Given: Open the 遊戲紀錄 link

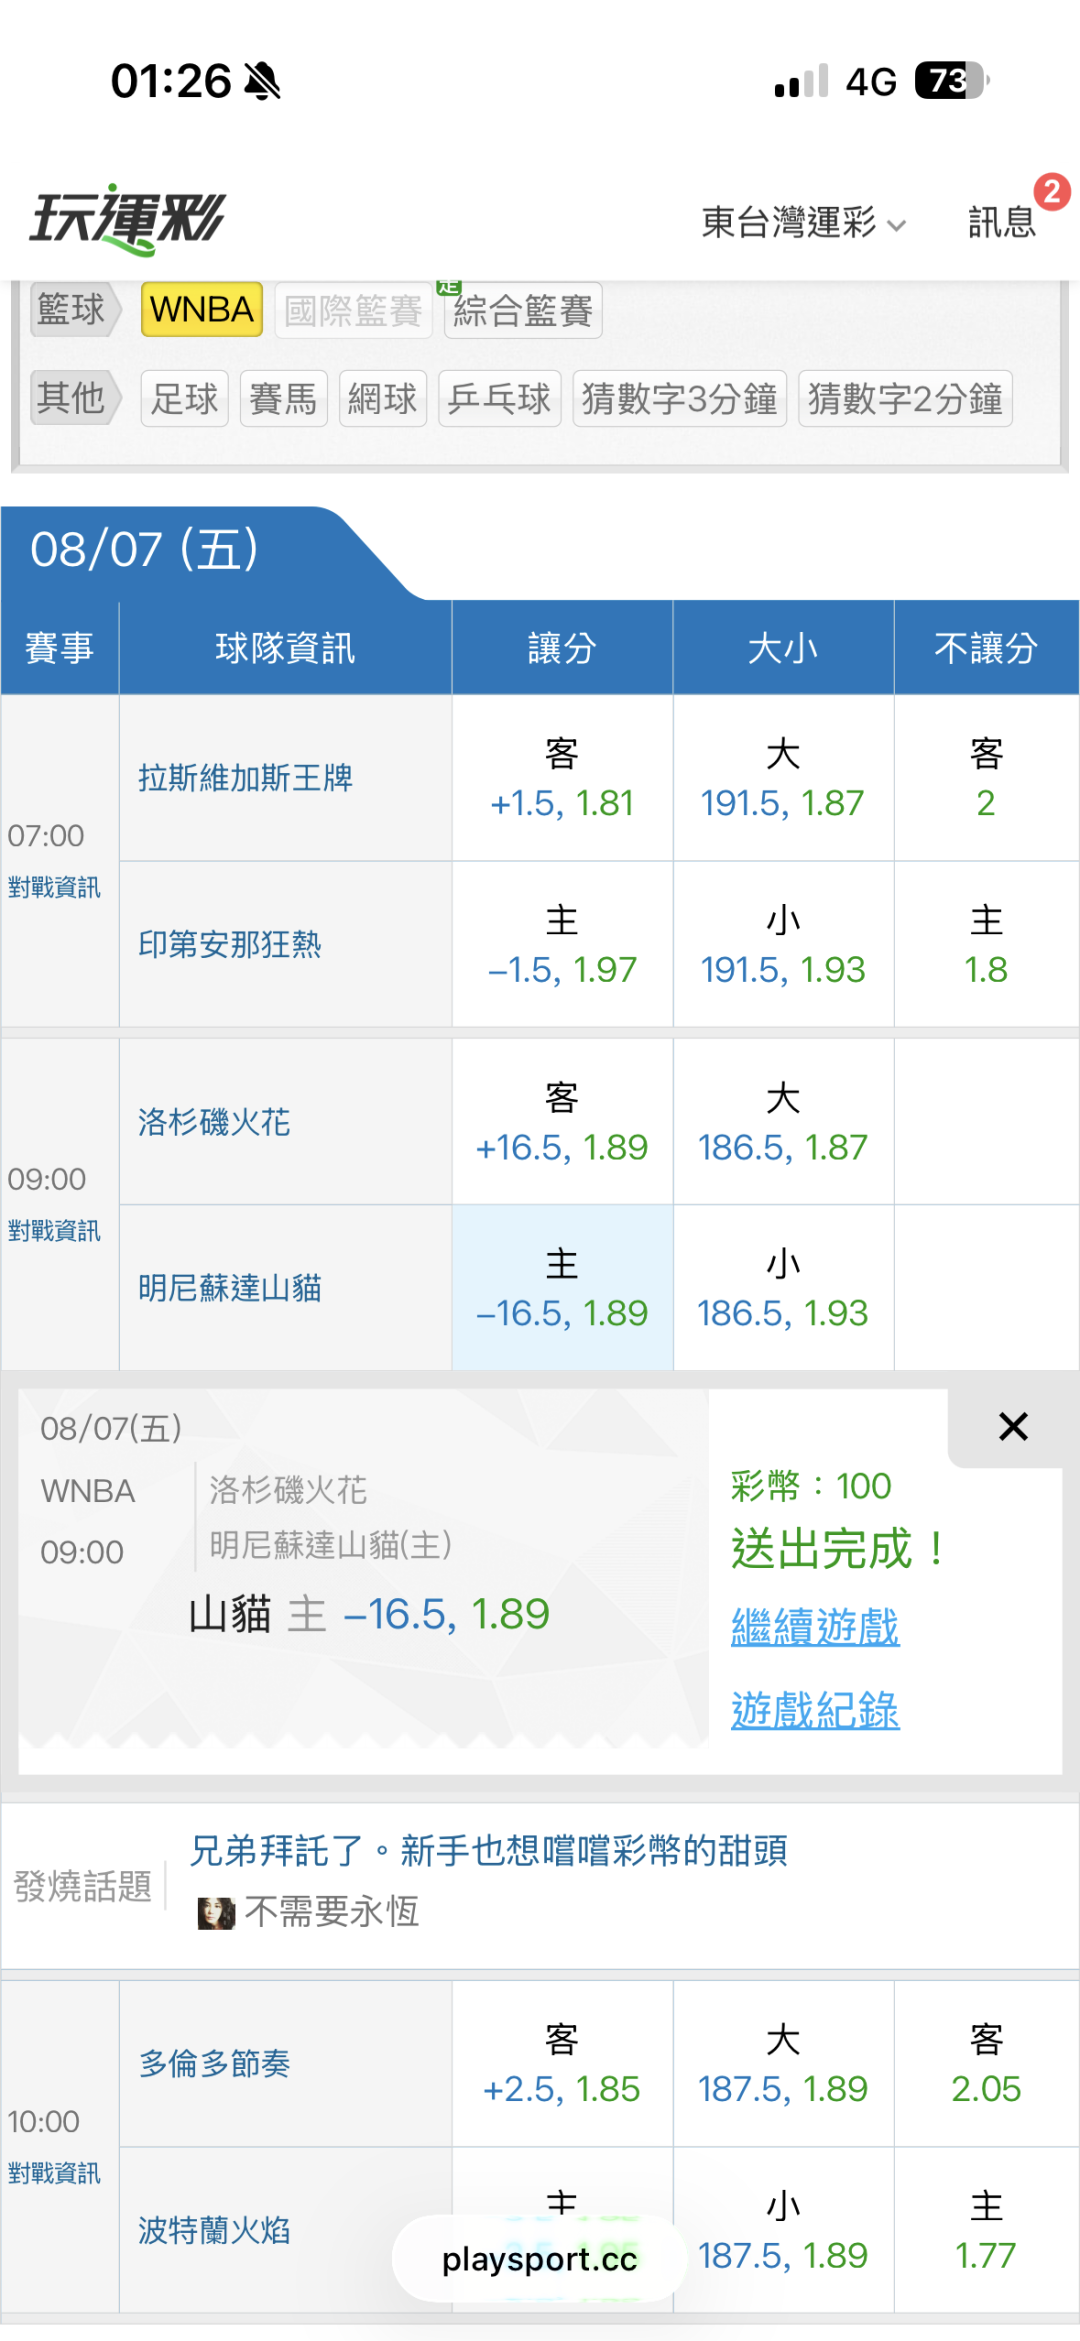Looking at the screenshot, I should click(815, 1710).
